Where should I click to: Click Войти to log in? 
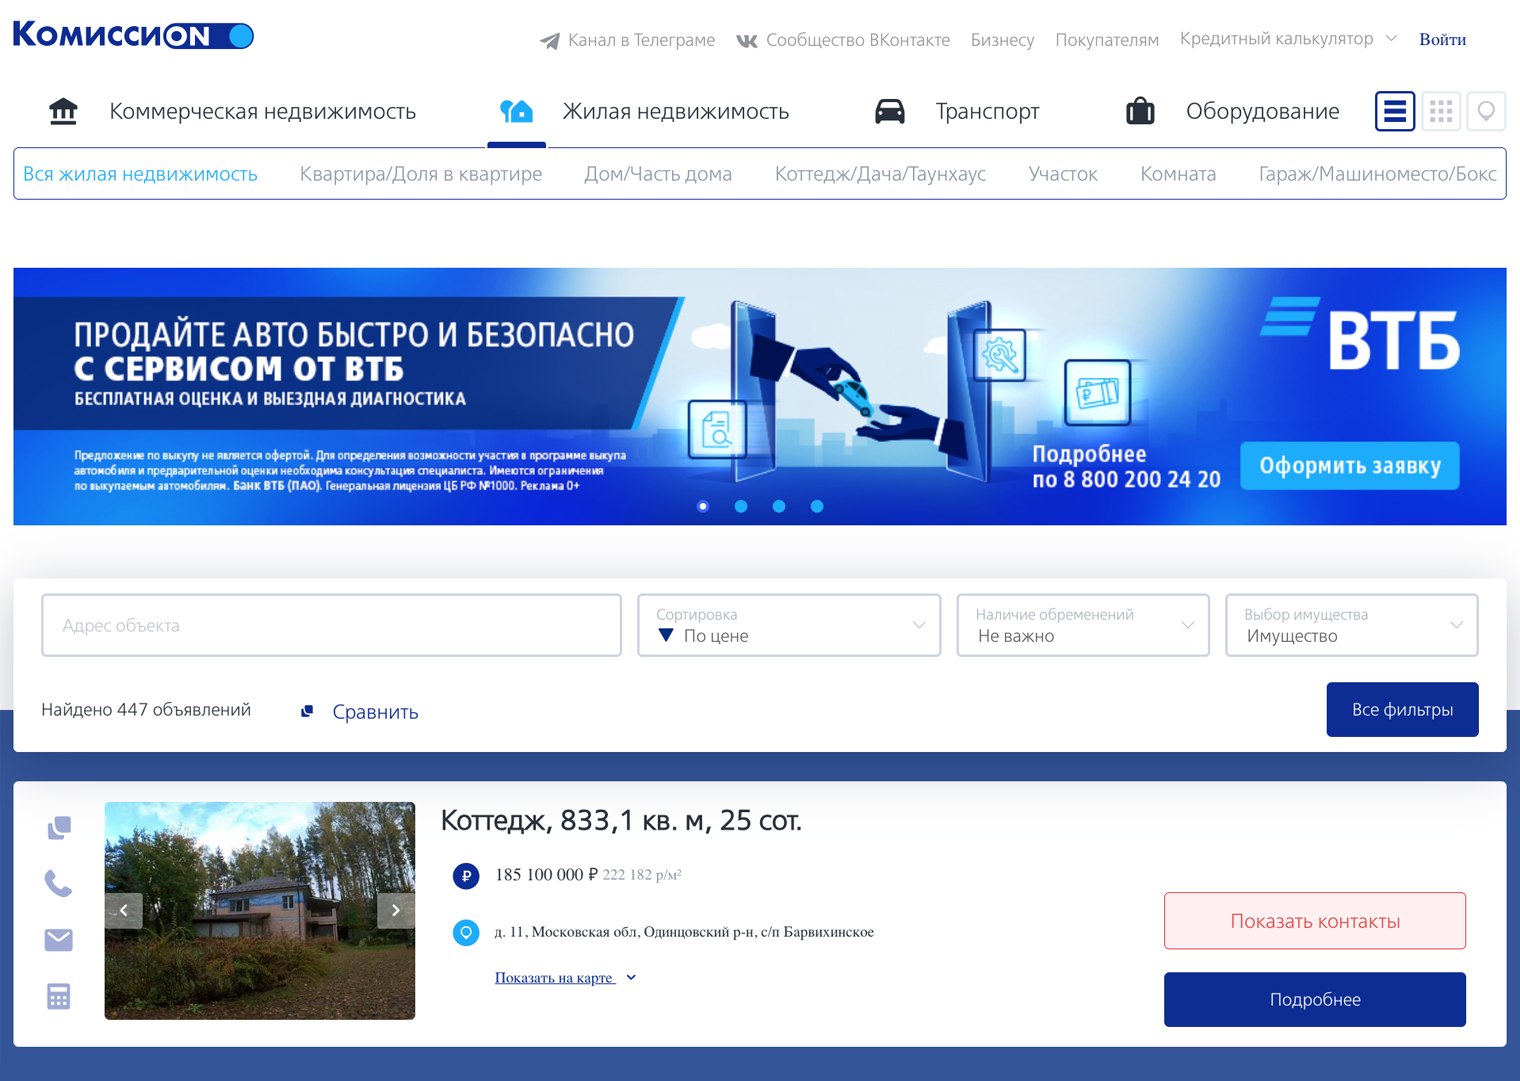(x=1442, y=40)
